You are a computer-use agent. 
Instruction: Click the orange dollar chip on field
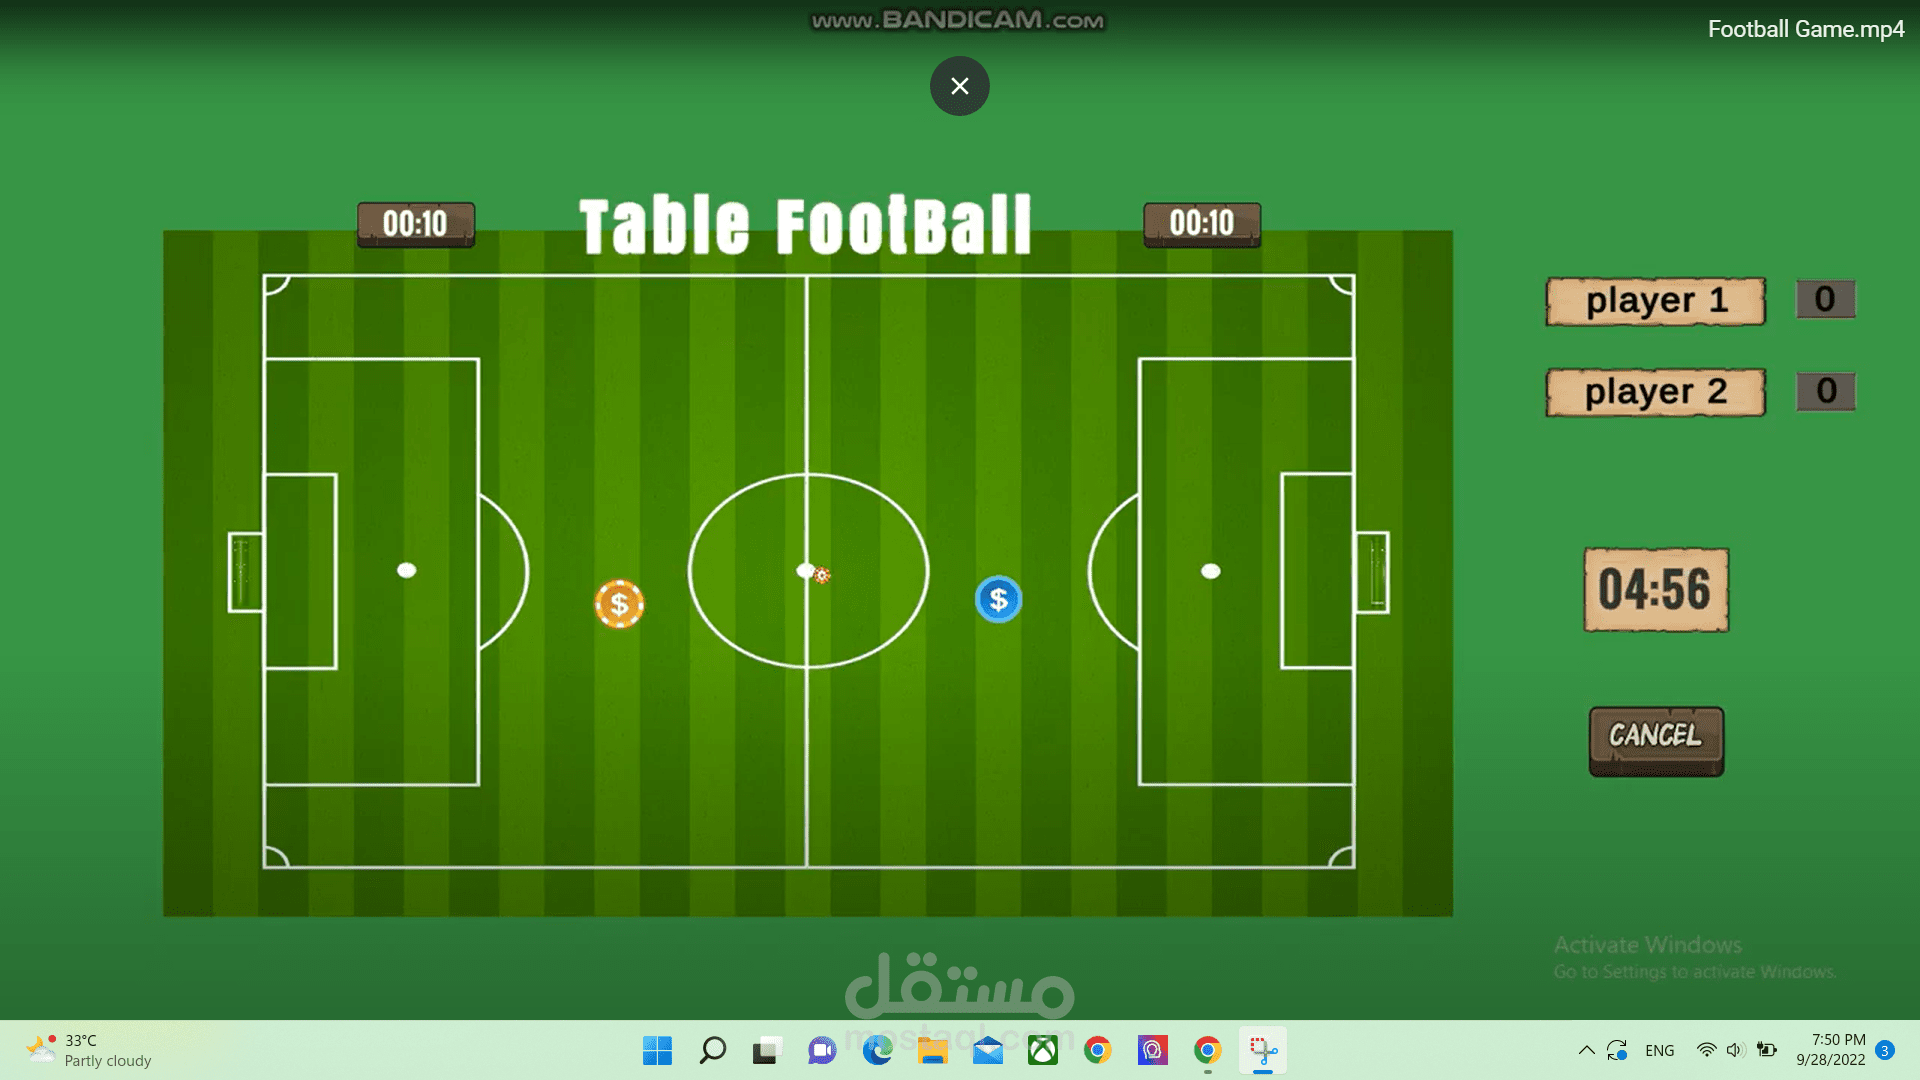pyautogui.click(x=619, y=604)
